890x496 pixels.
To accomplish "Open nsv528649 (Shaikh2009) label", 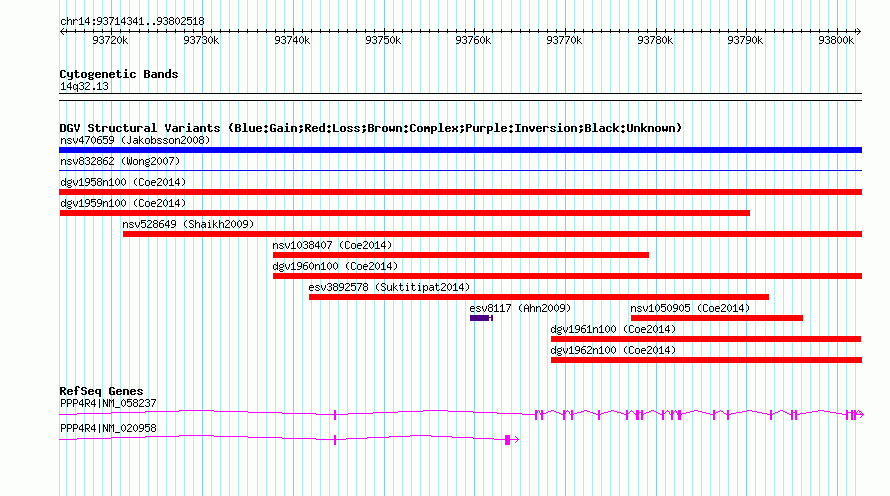I will pos(188,224).
